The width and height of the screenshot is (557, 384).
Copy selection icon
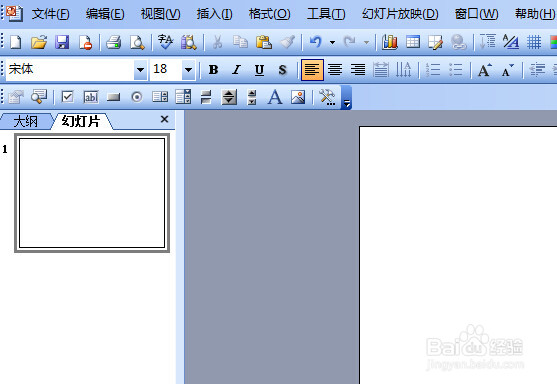coord(240,42)
